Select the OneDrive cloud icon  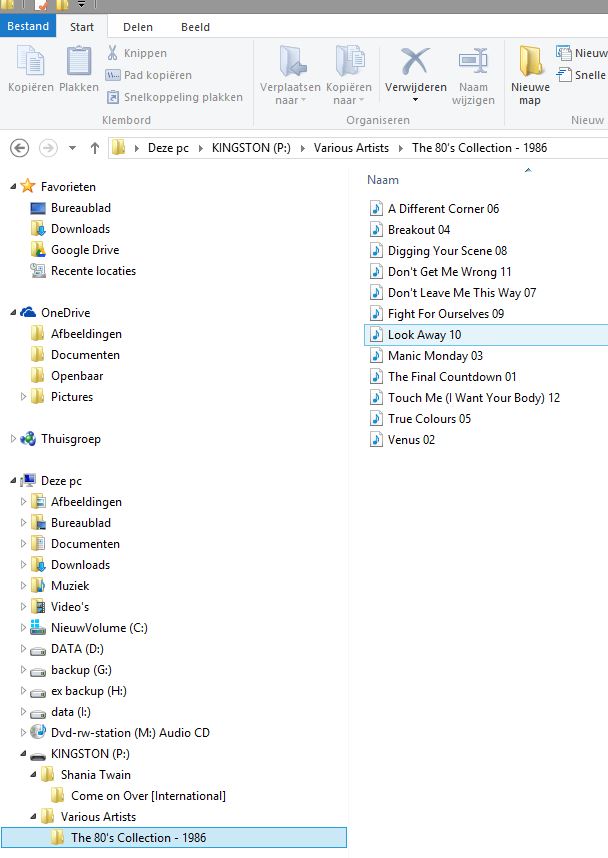tap(28, 312)
